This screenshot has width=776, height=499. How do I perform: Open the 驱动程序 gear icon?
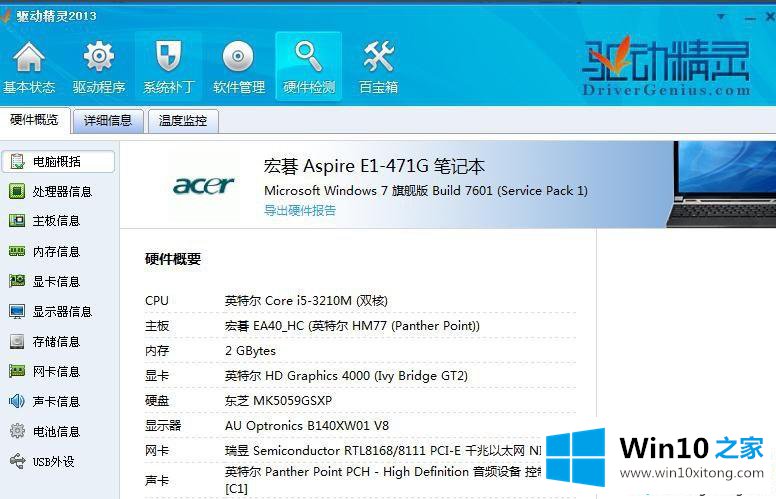click(98, 56)
